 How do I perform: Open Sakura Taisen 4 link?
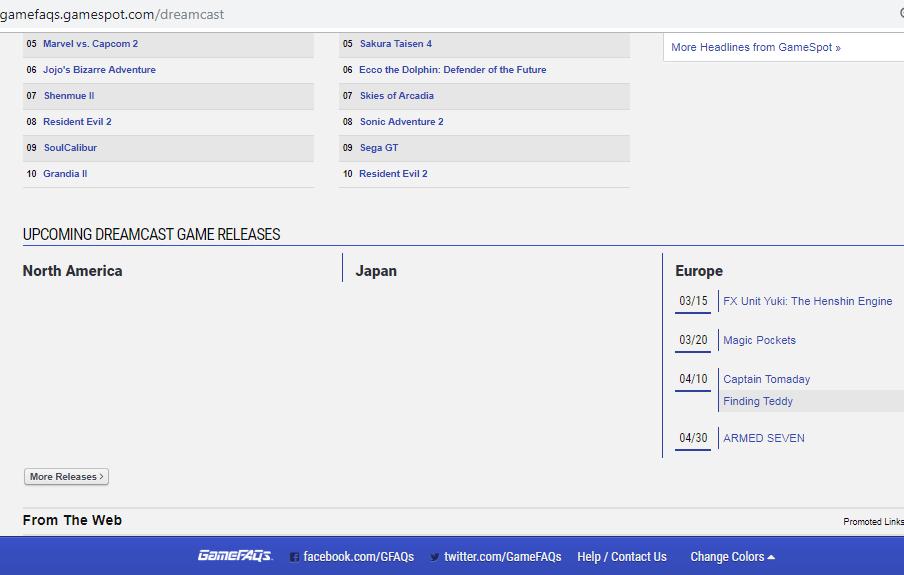(396, 44)
